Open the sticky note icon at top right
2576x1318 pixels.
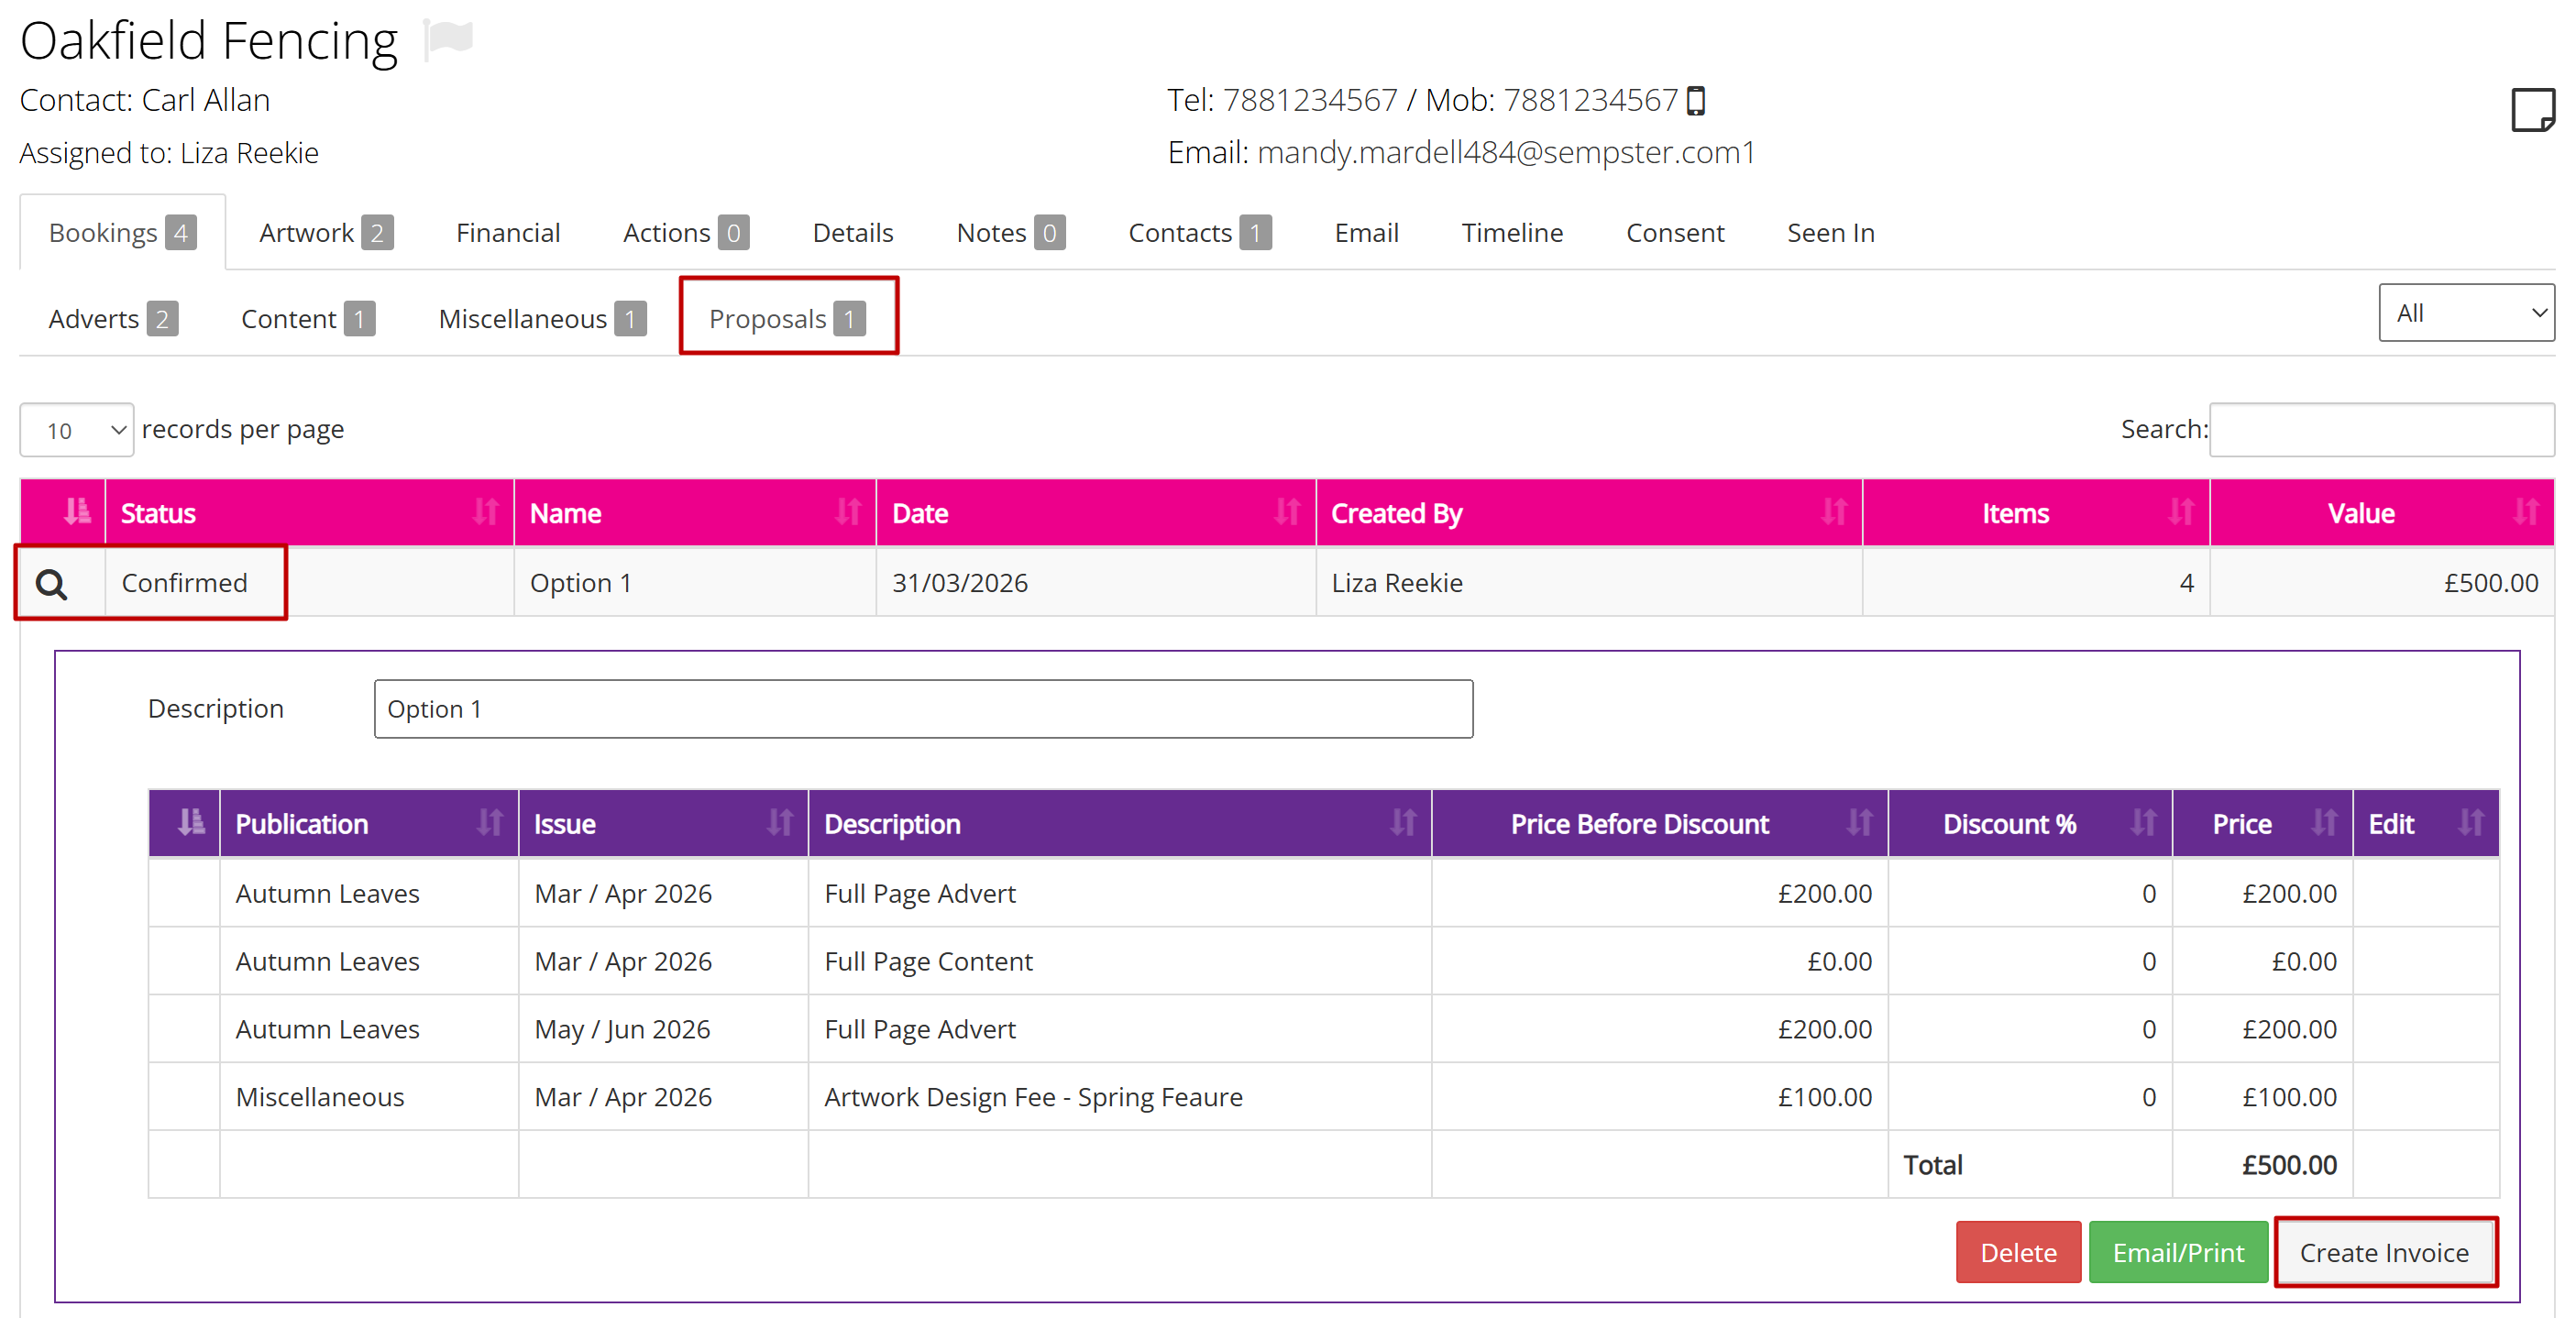(x=2532, y=110)
